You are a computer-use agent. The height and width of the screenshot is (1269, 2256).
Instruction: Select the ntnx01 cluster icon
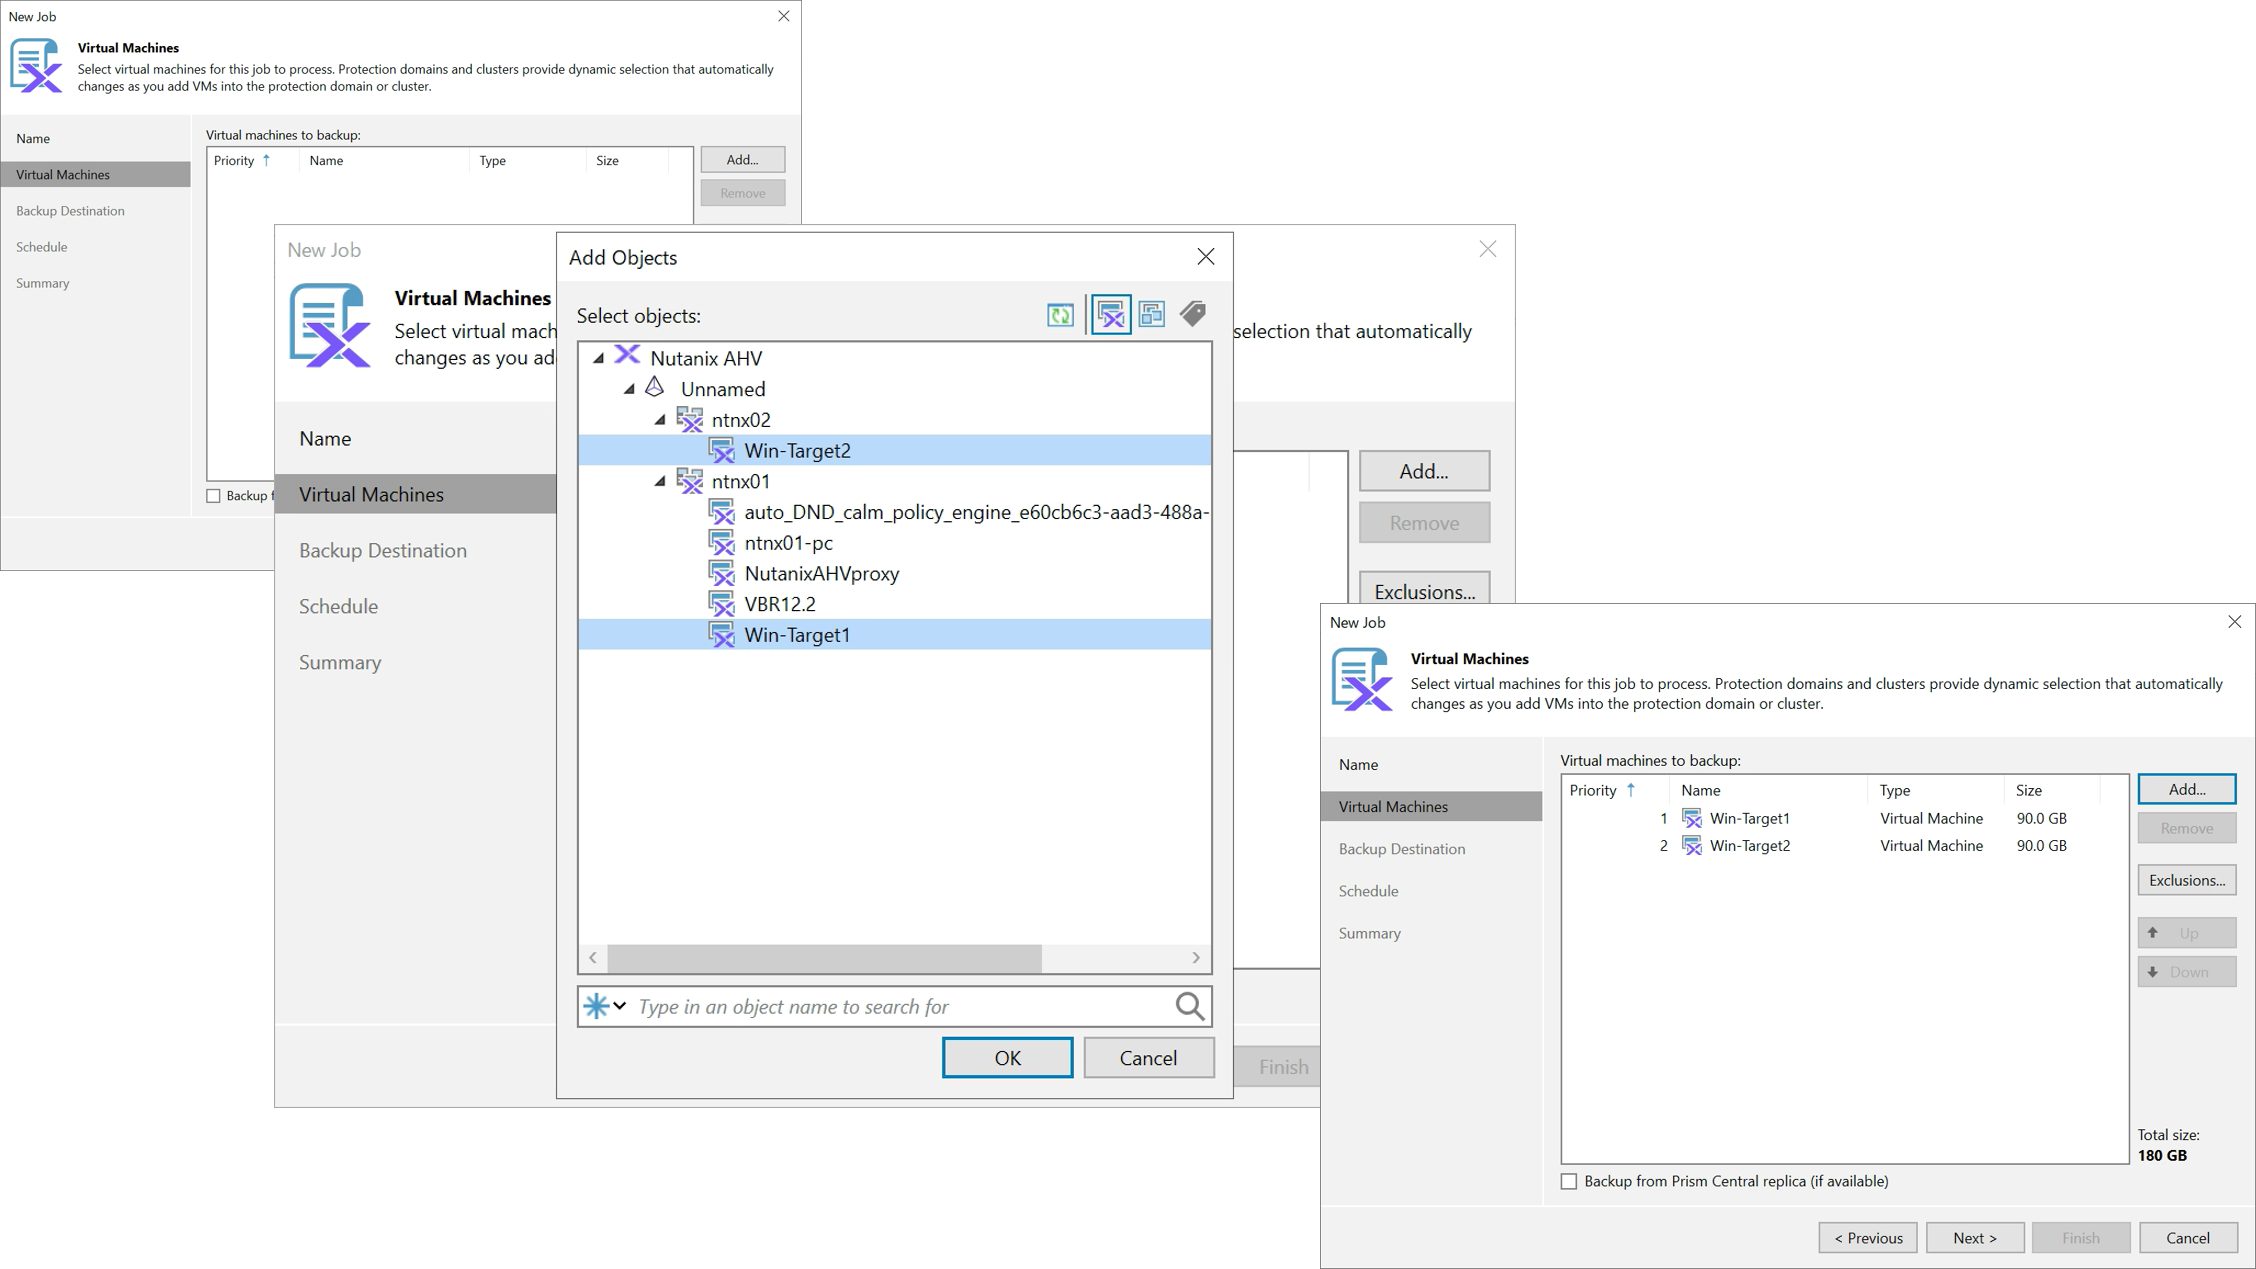(x=690, y=481)
